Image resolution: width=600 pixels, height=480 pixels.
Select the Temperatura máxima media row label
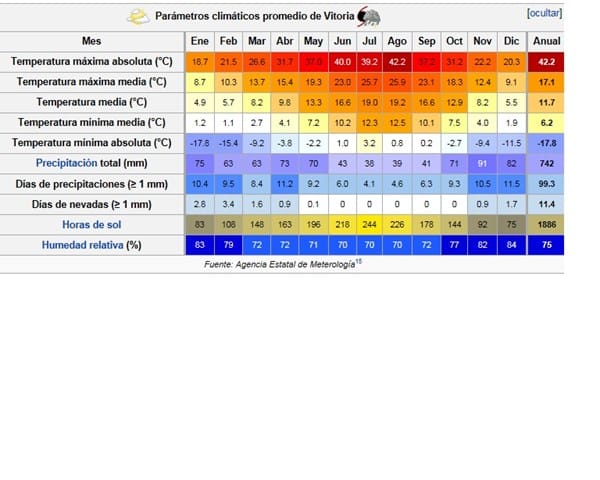(x=91, y=82)
